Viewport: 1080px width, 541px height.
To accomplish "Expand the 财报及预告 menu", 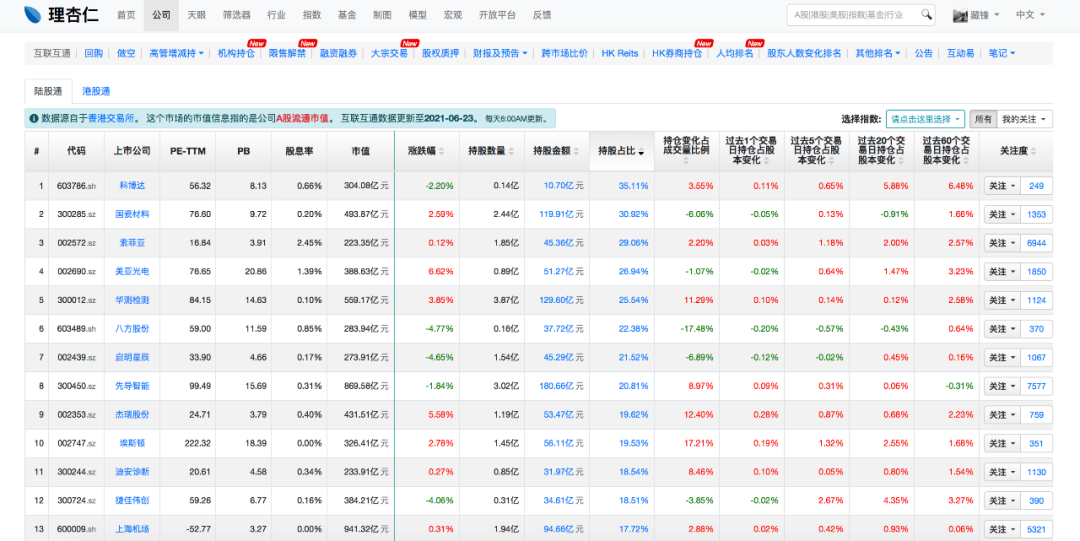I will pos(500,53).
